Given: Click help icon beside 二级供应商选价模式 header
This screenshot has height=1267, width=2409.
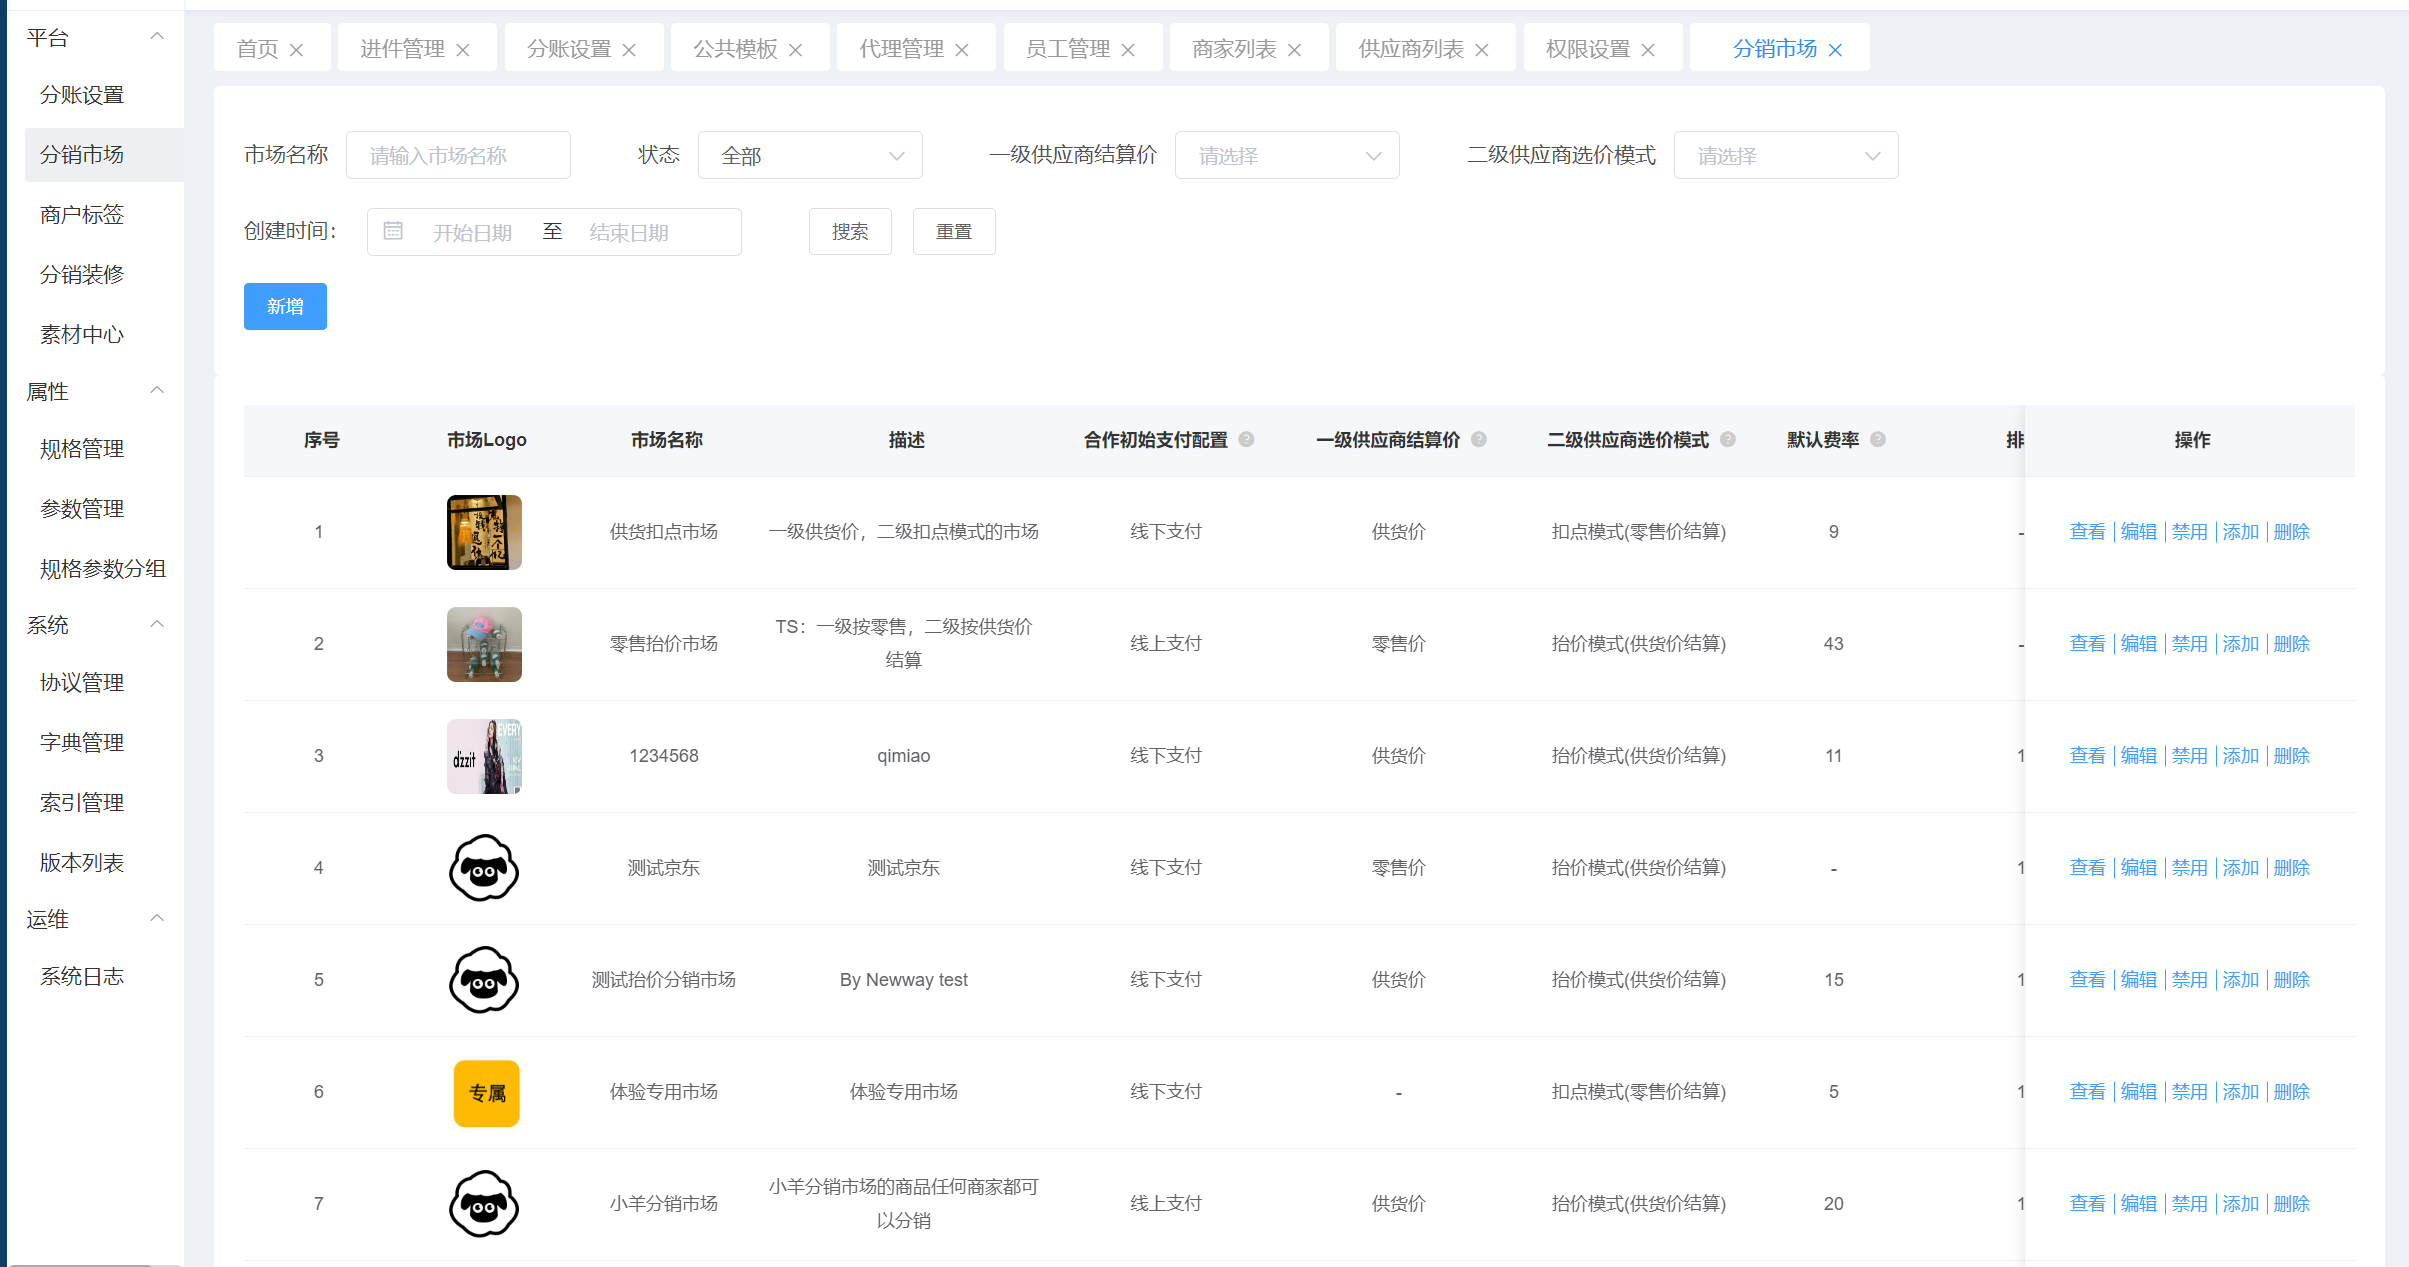Looking at the screenshot, I should pyautogui.click(x=1728, y=439).
